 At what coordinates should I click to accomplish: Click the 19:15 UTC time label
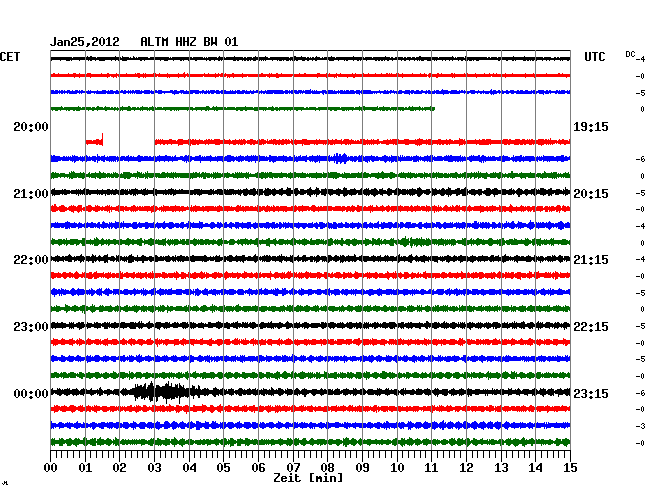click(591, 127)
